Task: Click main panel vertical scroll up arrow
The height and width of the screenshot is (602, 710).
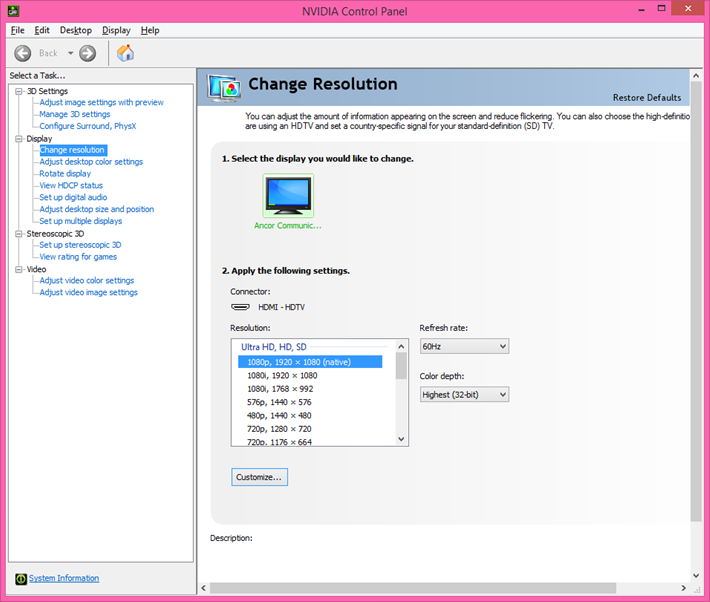Action: [x=696, y=76]
